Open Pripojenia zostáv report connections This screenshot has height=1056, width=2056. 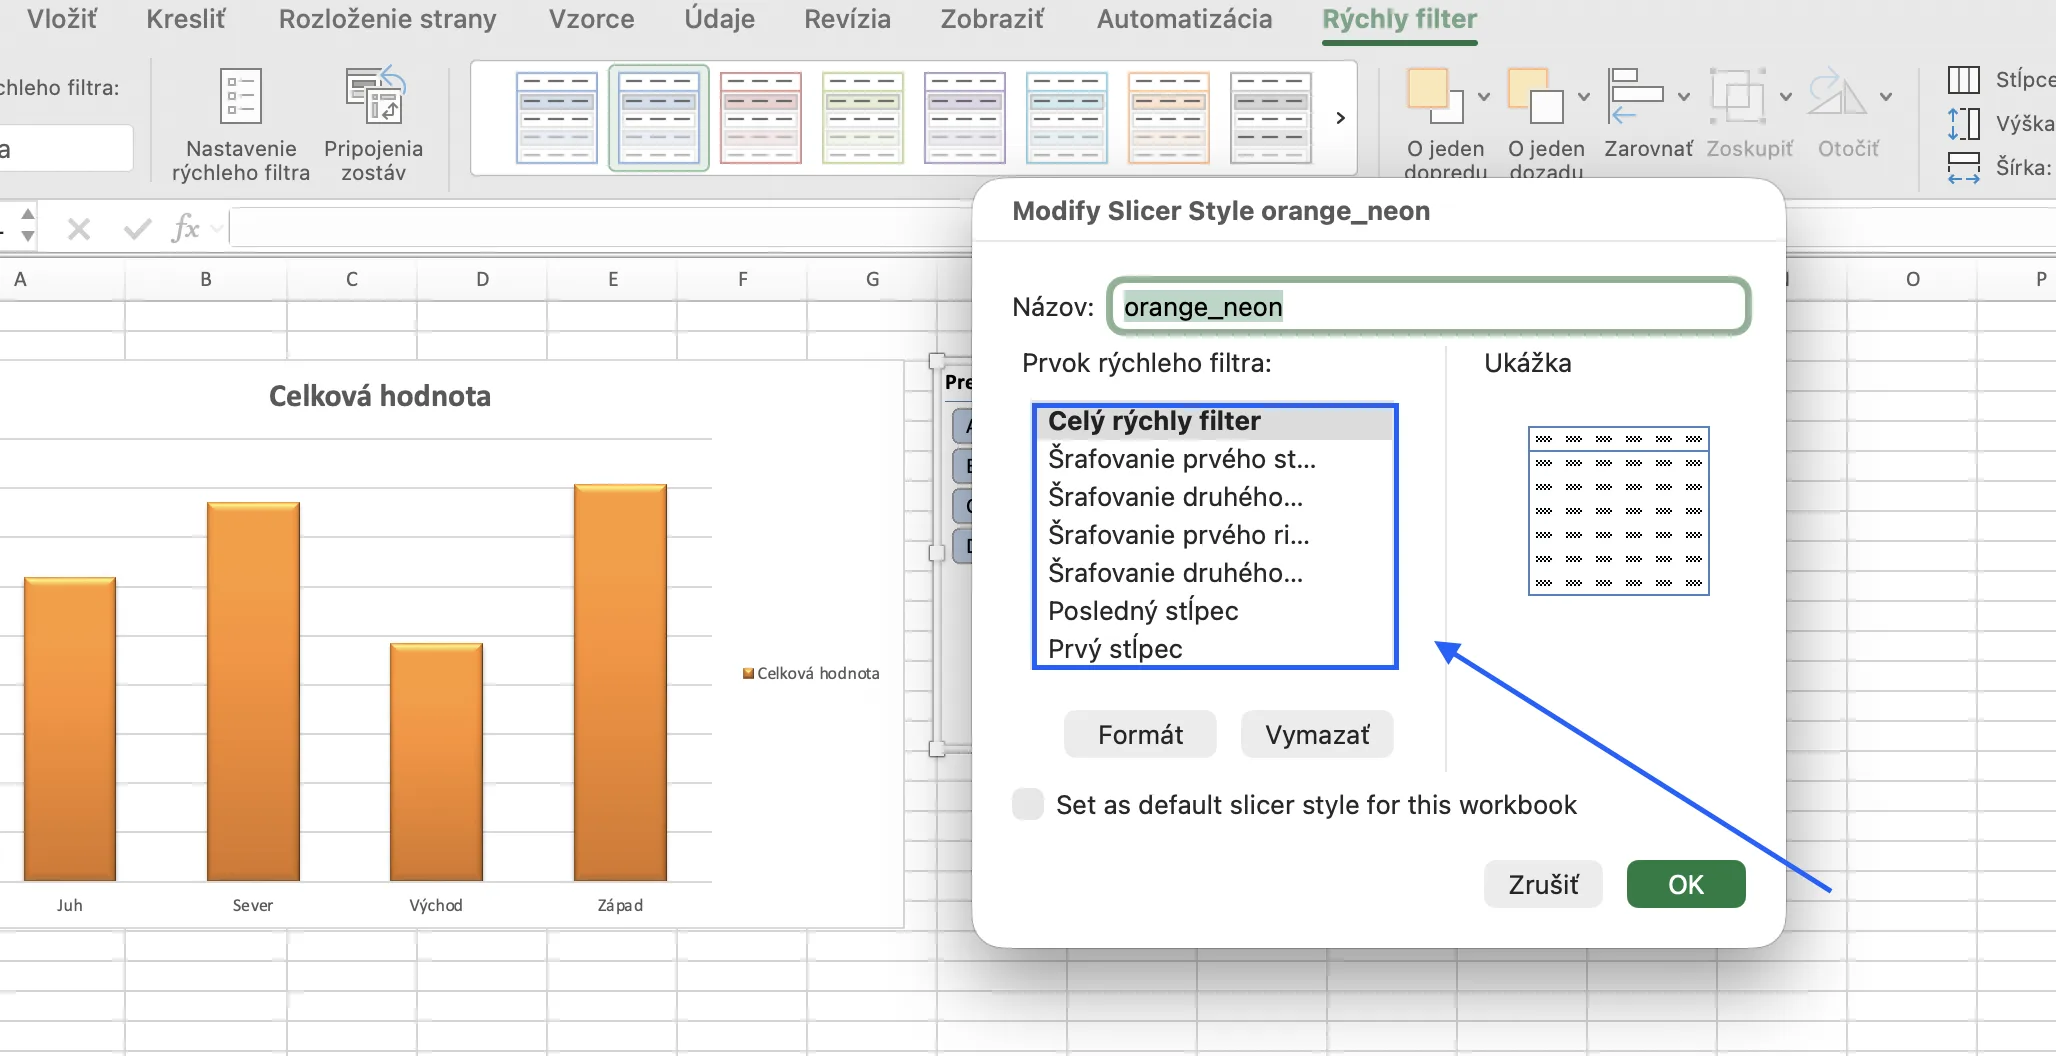(x=374, y=124)
